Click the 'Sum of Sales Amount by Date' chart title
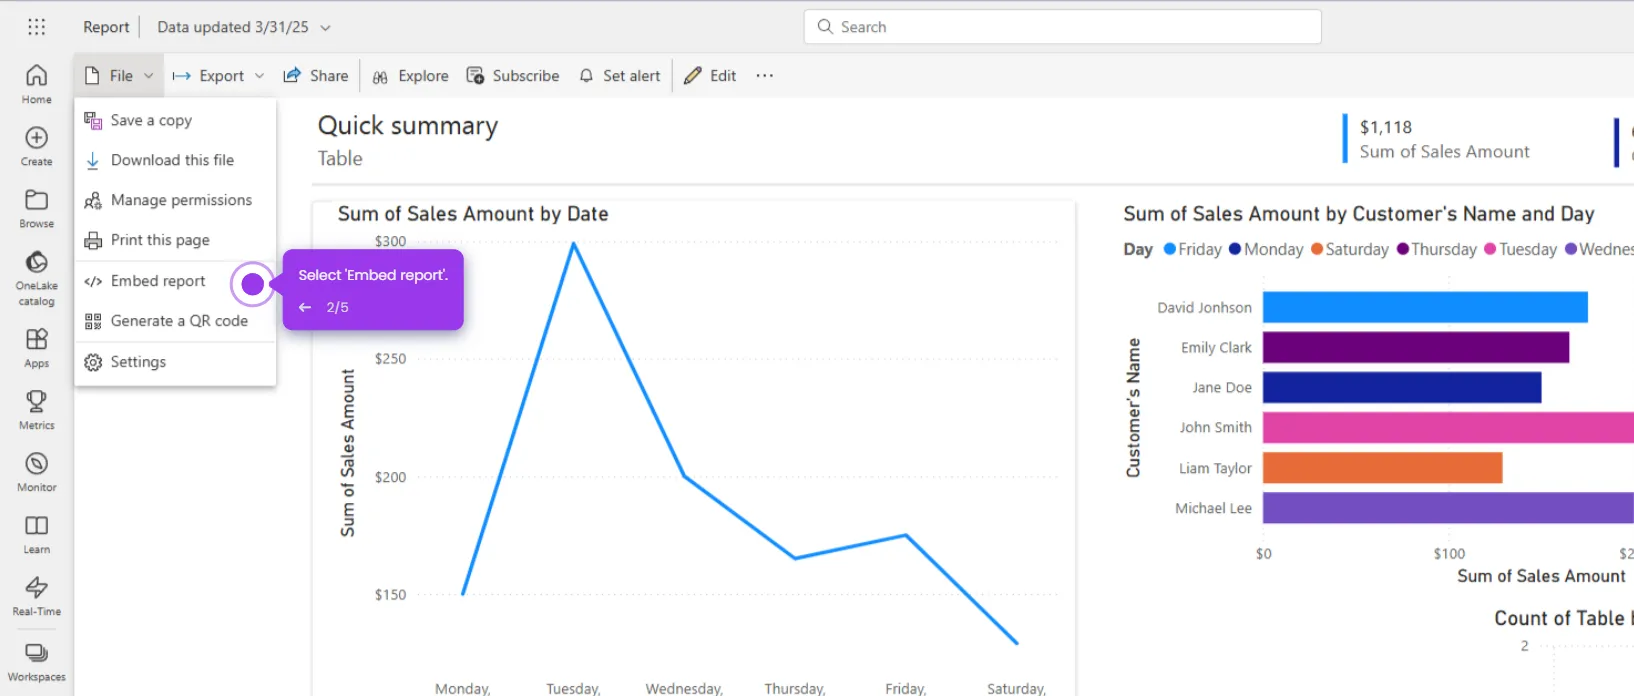The image size is (1634, 696). click(x=473, y=214)
